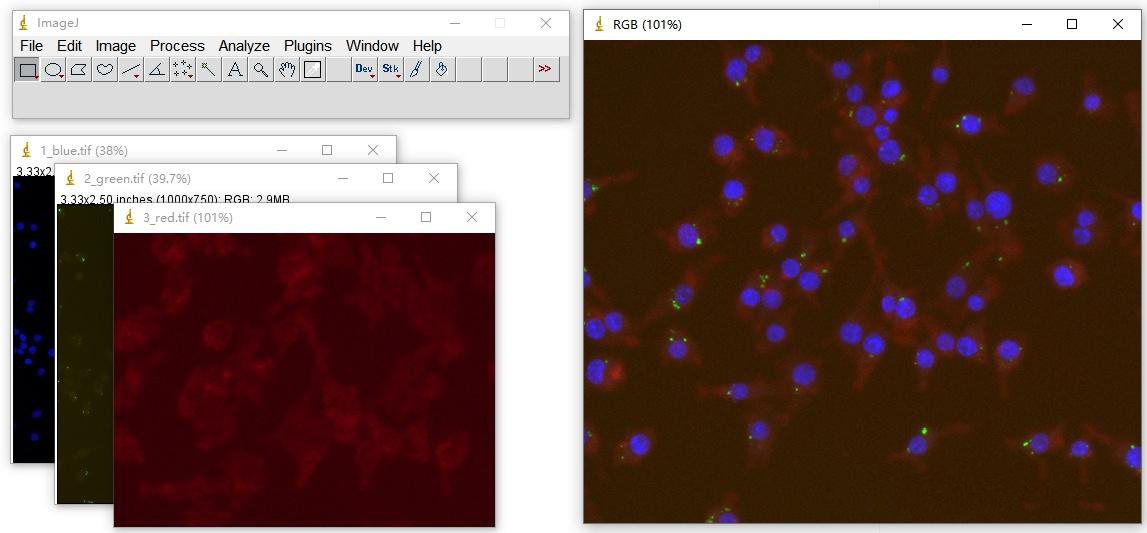Select the Text tool
The image size is (1147, 533).
[x=235, y=69]
